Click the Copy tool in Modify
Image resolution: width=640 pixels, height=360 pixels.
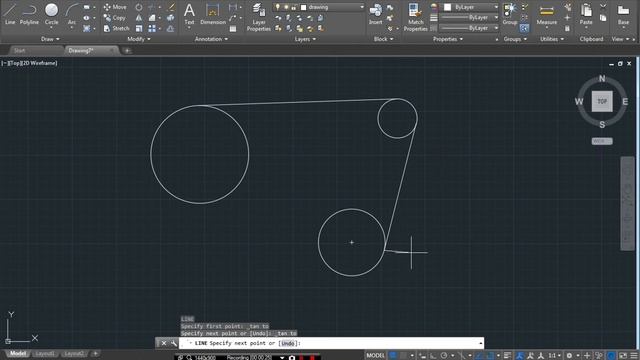tap(115, 18)
